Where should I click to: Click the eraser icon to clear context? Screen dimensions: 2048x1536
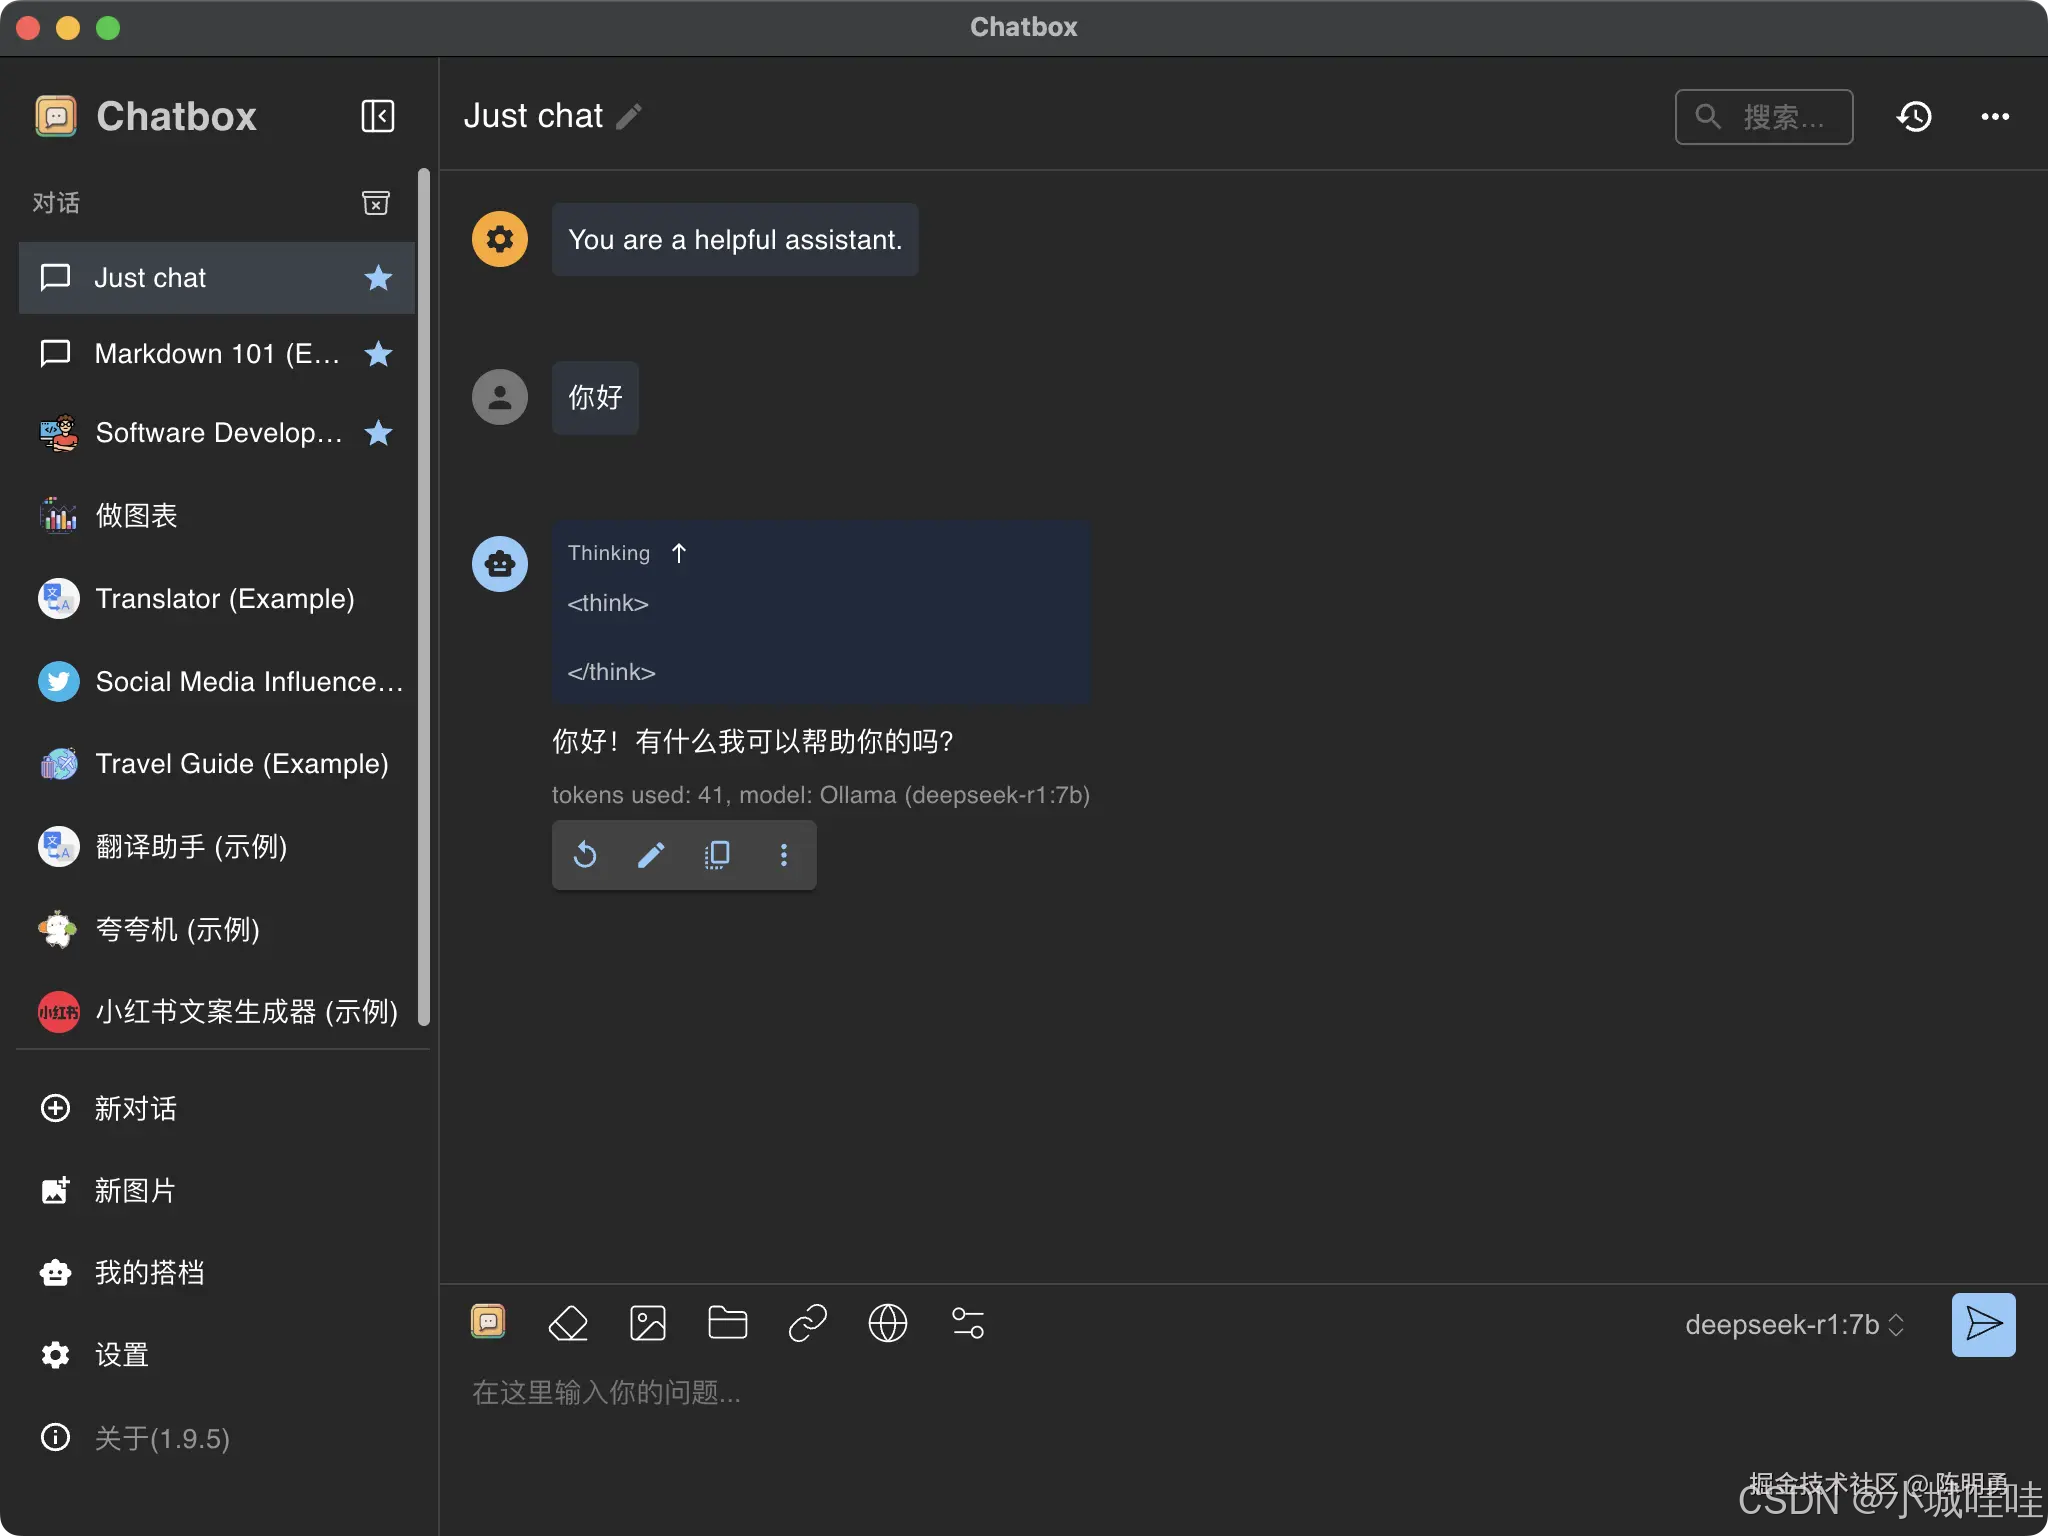tap(568, 1323)
